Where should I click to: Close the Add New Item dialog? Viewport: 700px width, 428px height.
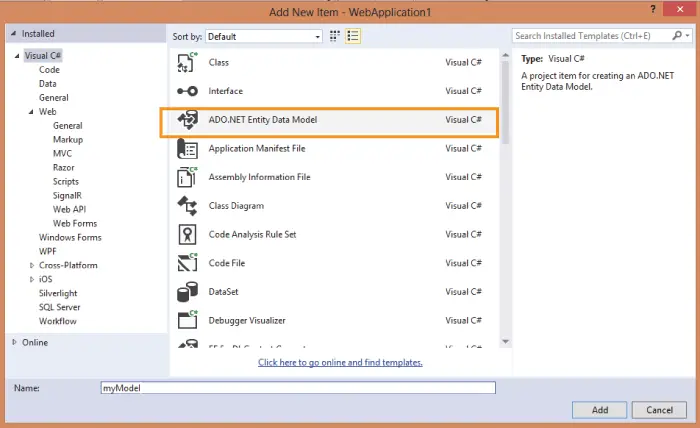[680, 9]
